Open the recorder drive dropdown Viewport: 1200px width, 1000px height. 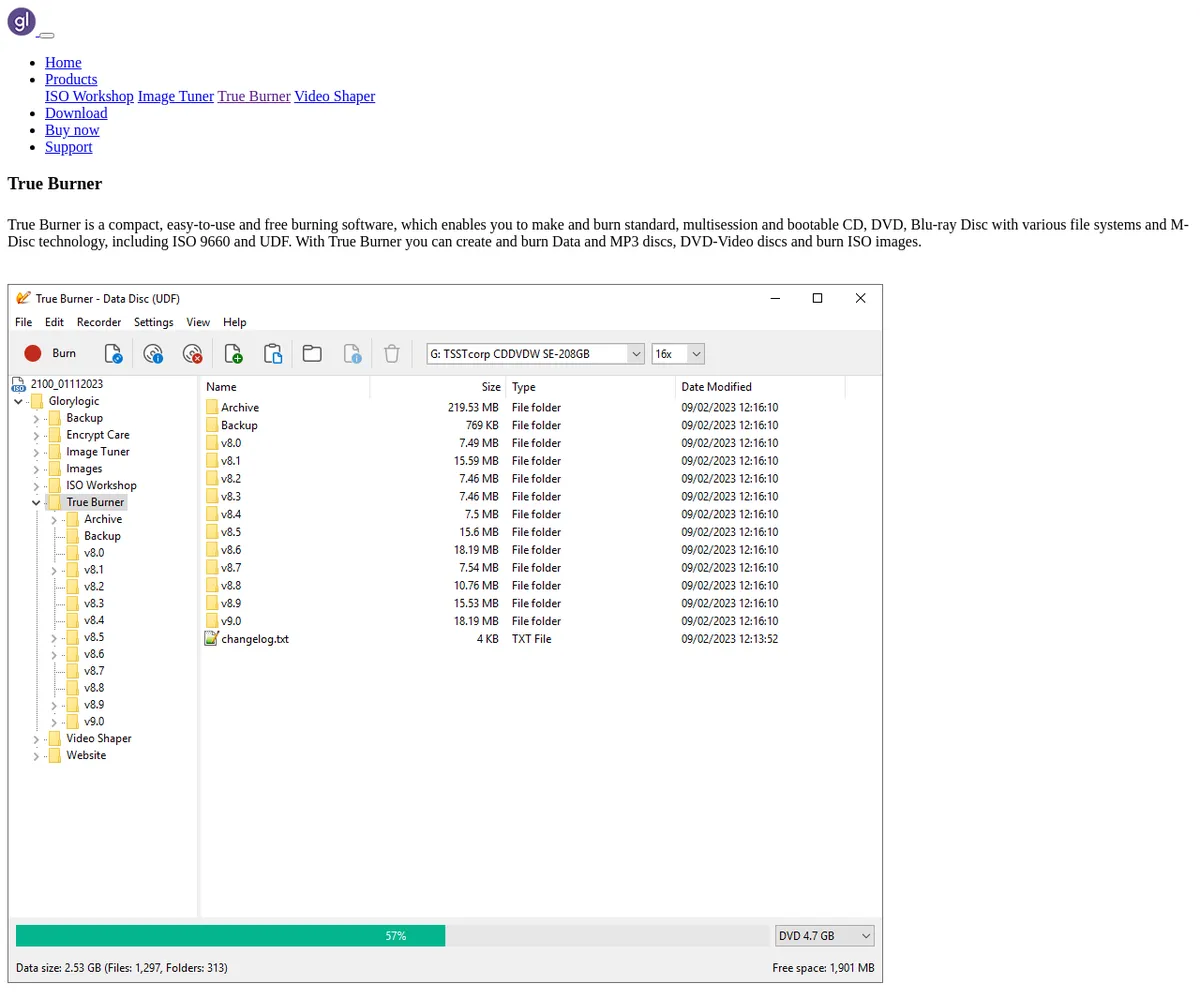[x=635, y=353]
